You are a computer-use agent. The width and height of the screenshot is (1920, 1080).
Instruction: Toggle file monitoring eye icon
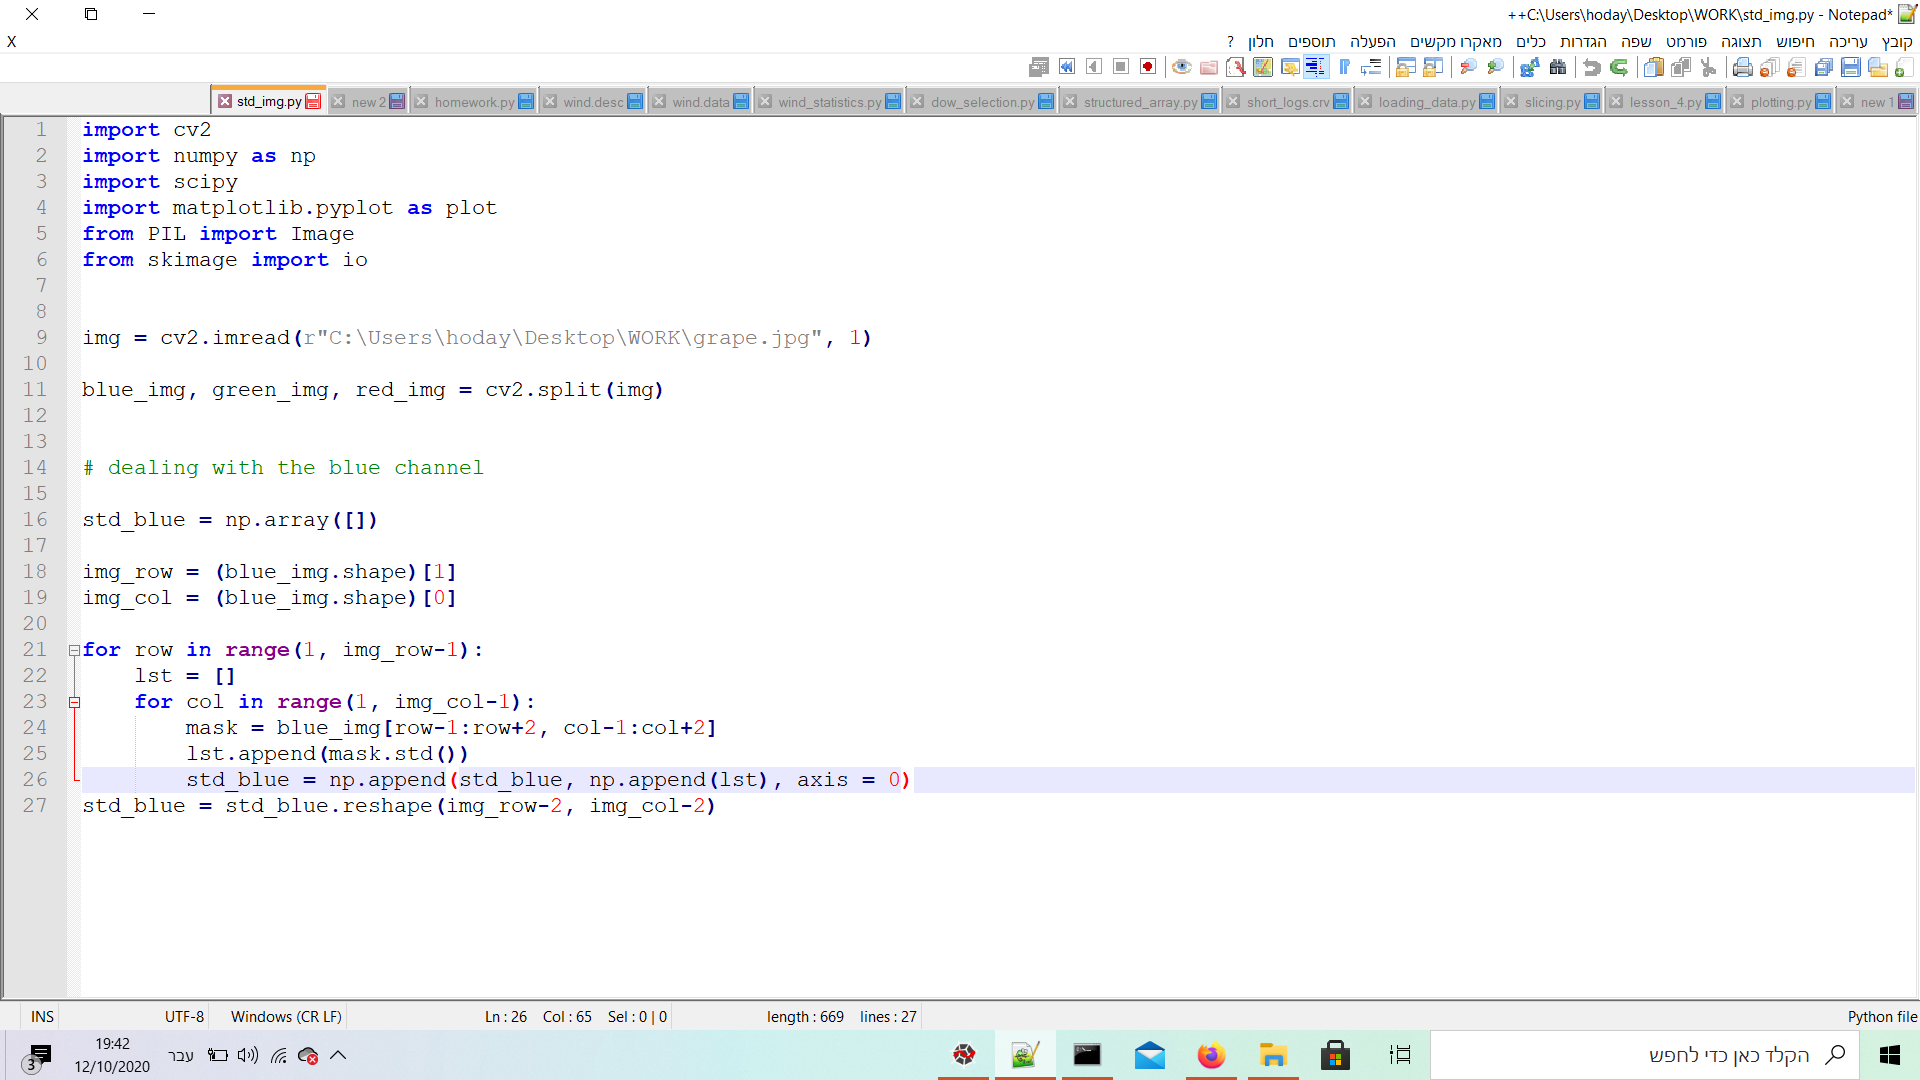click(1182, 67)
